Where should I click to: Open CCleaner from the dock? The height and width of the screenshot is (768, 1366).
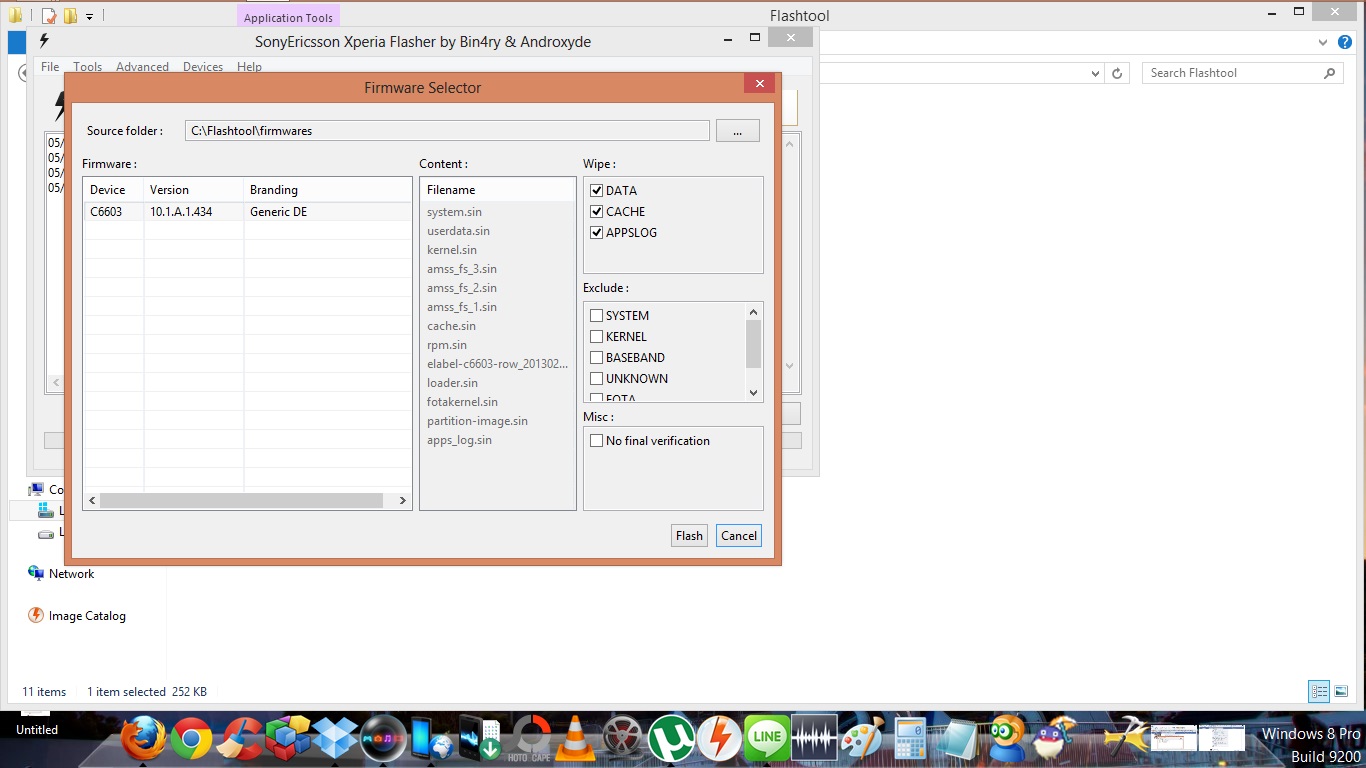click(x=241, y=740)
